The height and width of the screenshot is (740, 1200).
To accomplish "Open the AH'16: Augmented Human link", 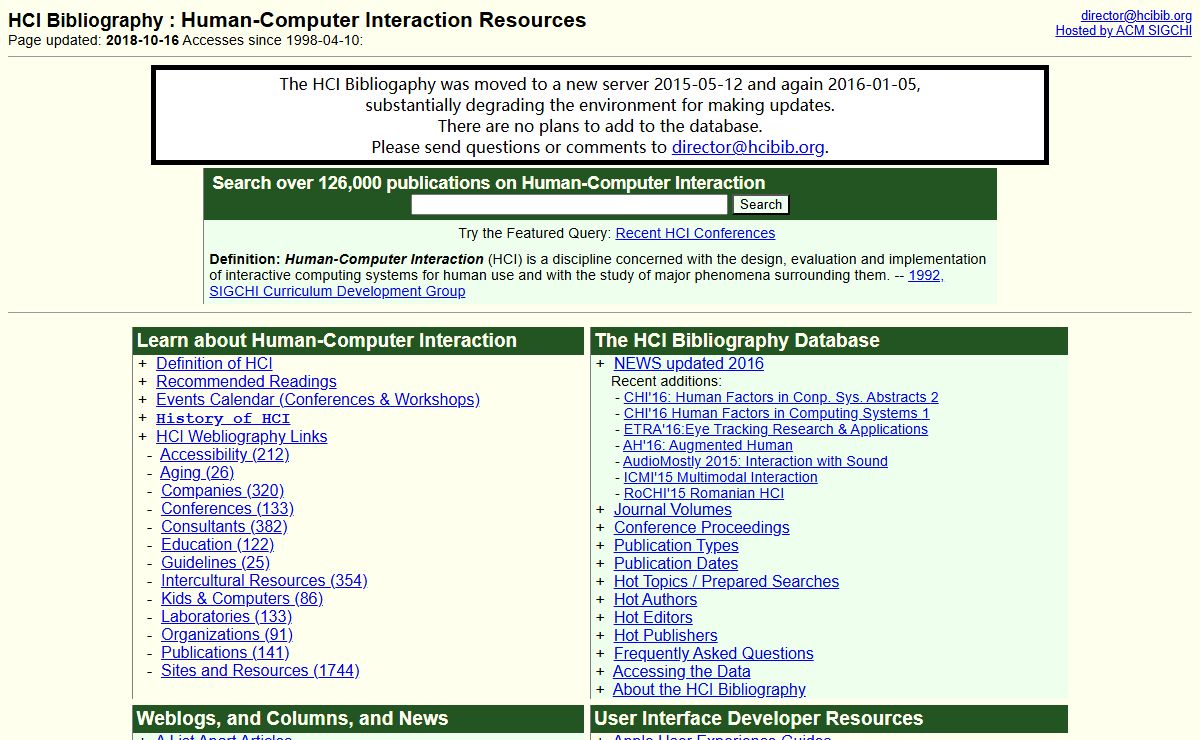I will coord(707,446).
